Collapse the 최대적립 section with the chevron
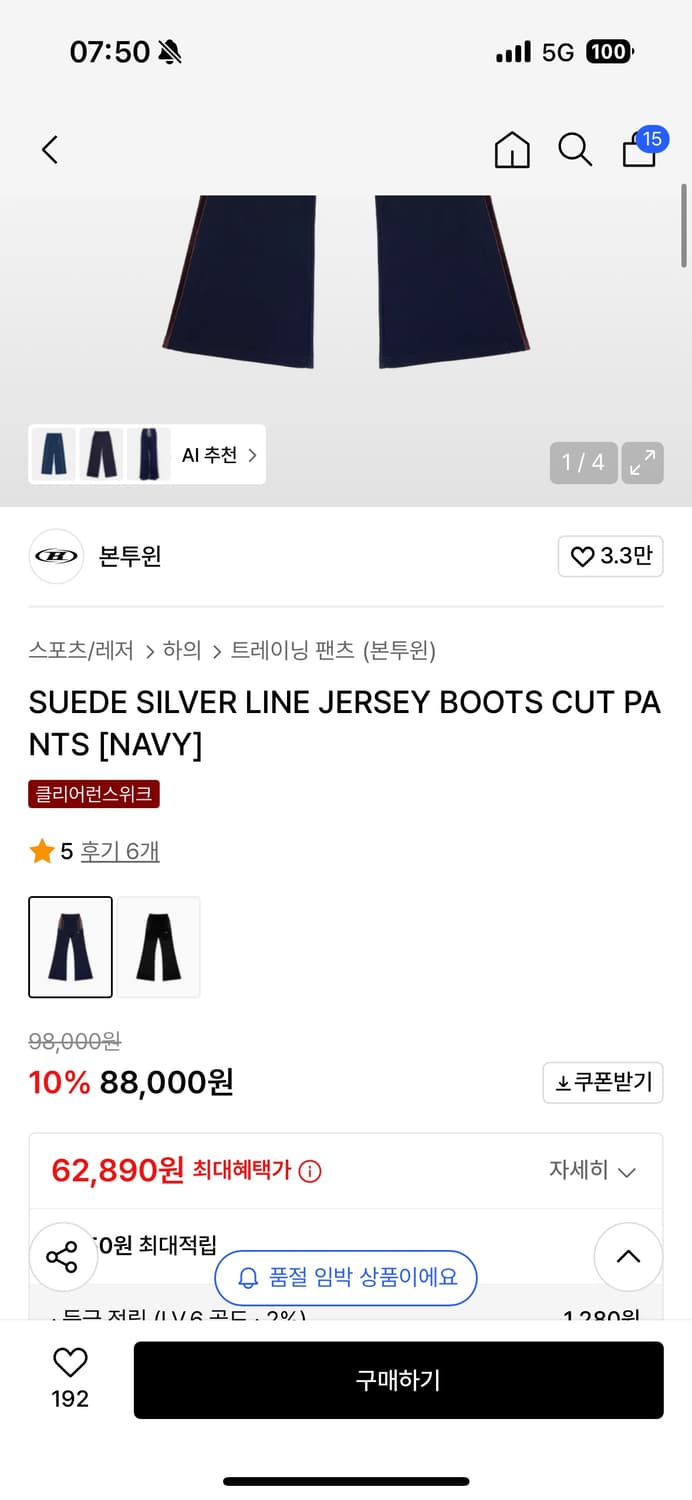692x1500 pixels. click(628, 1257)
